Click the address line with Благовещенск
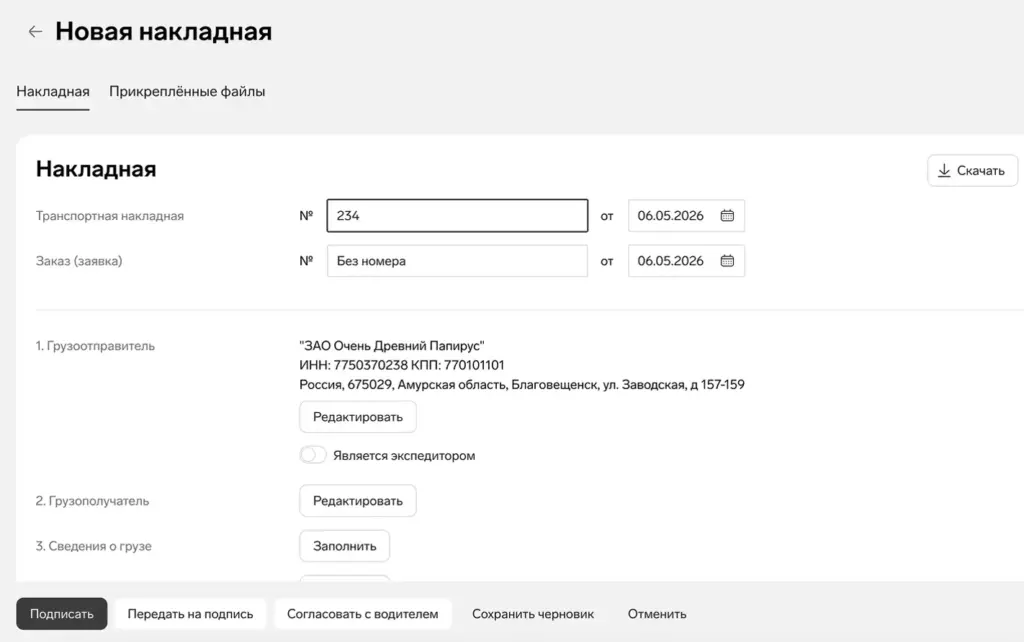1024x642 pixels. click(522, 385)
